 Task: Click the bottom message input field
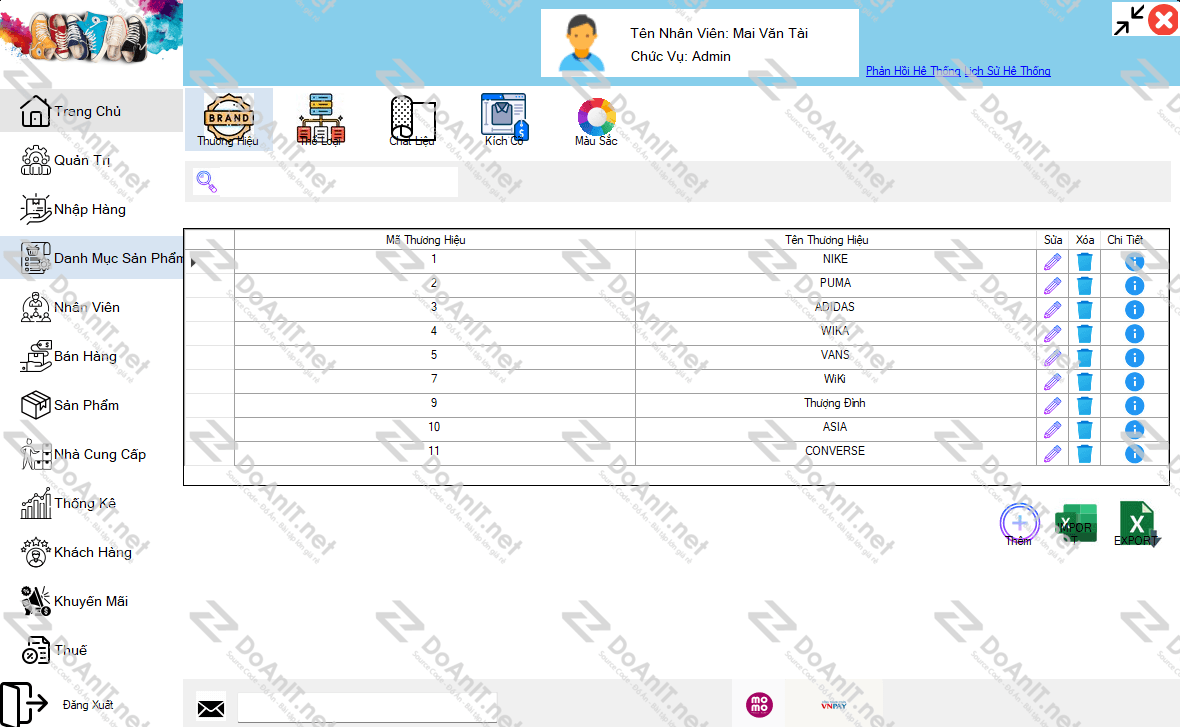[x=367, y=707]
